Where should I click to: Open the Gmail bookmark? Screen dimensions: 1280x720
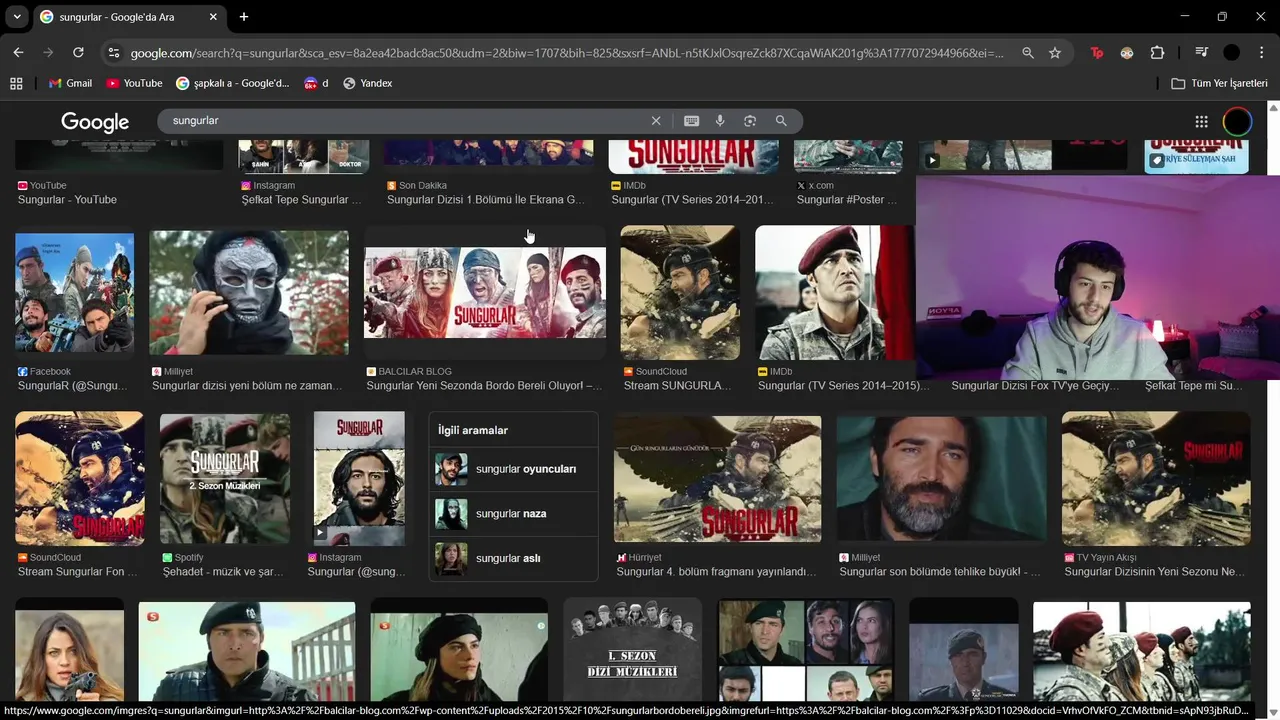coord(71,83)
